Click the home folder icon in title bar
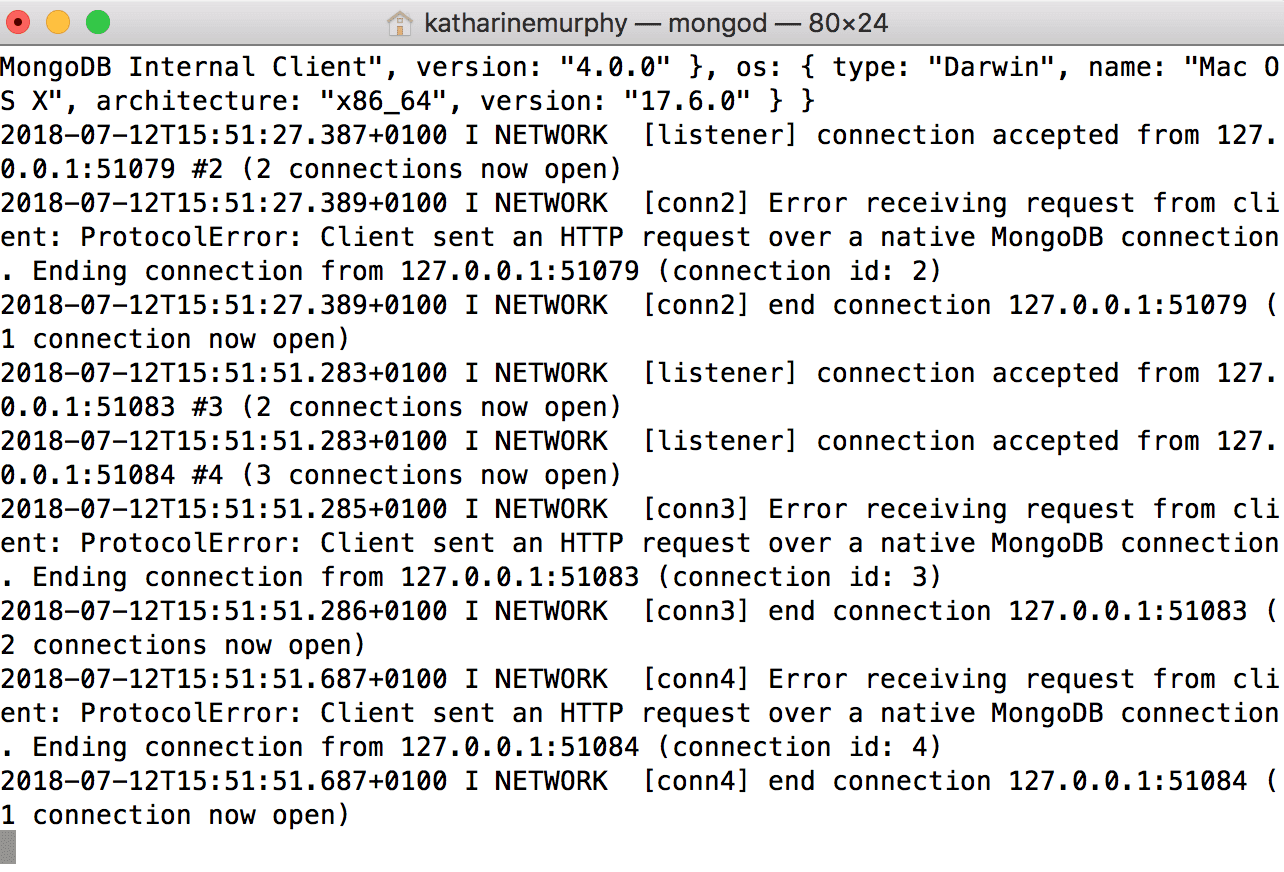The height and width of the screenshot is (872, 1284). pyautogui.click(x=400, y=22)
